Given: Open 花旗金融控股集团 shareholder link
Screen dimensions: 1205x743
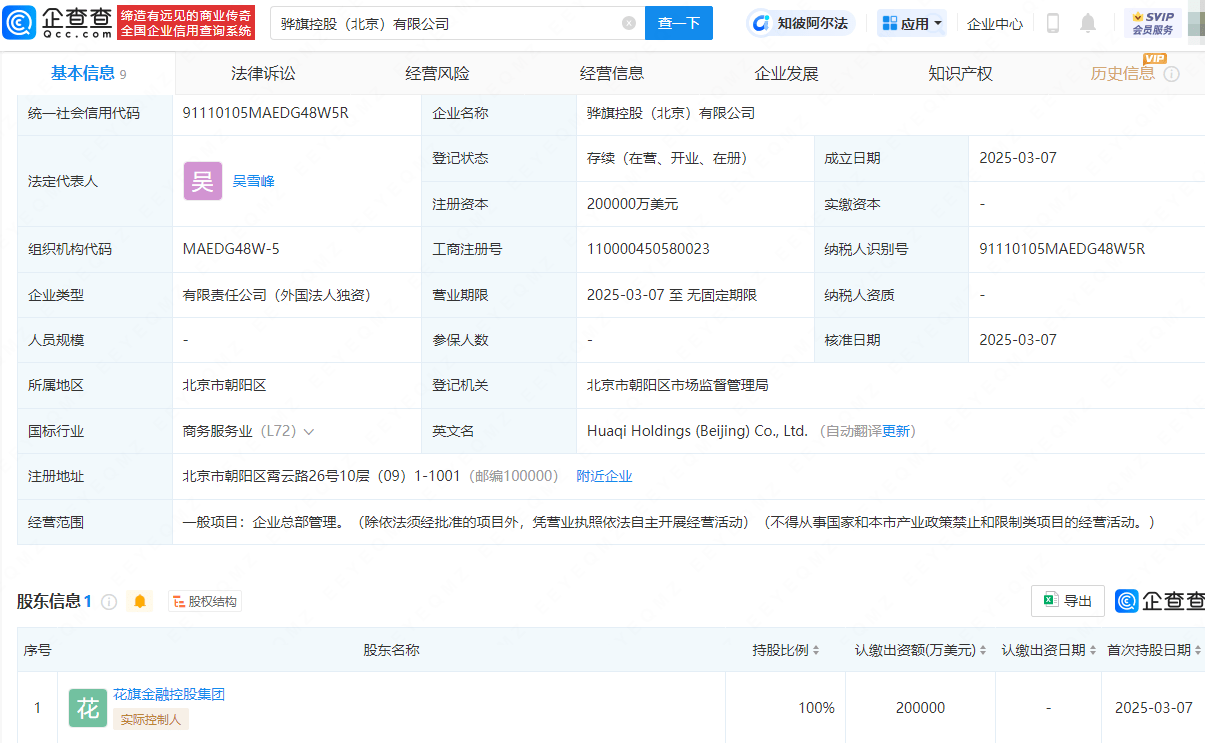Looking at the screenshot, I should pyautogui.click(x=169, y=694).
